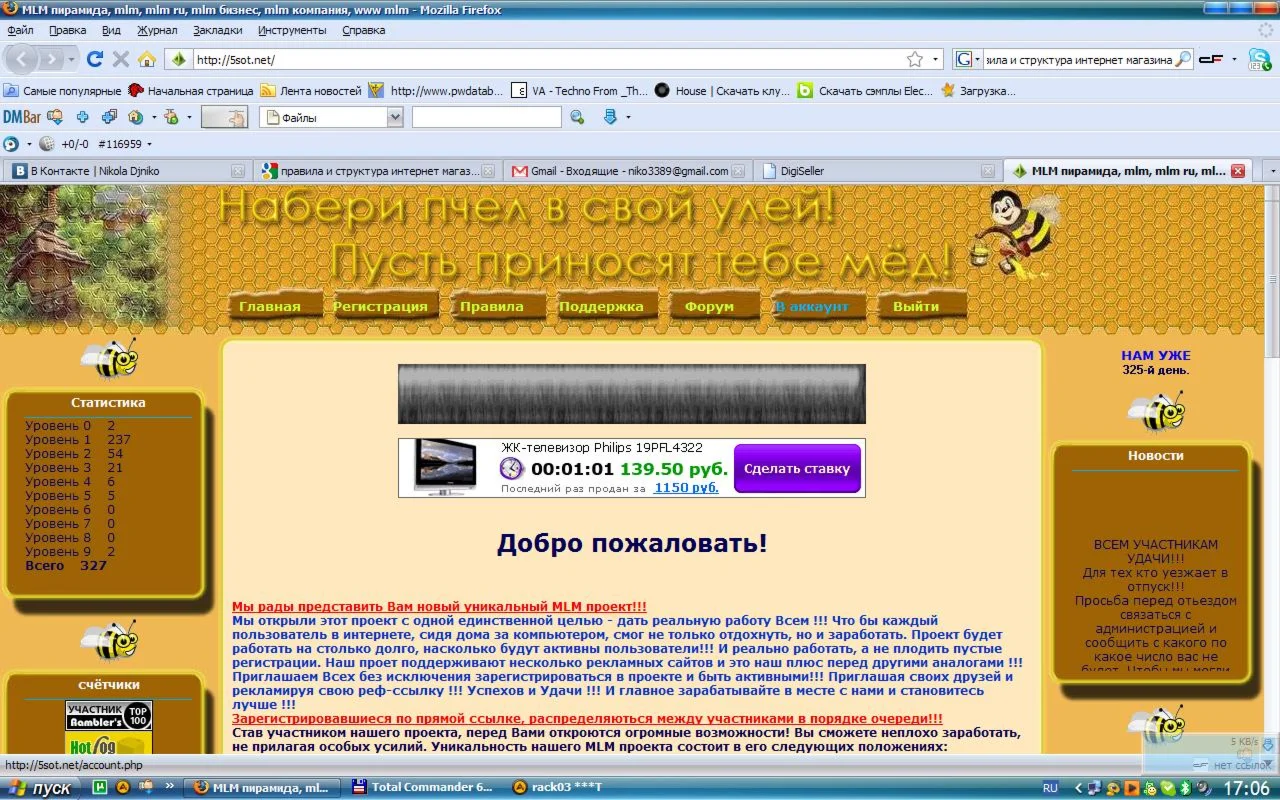
Task: Reload the current page
Action: coord(94,60)
